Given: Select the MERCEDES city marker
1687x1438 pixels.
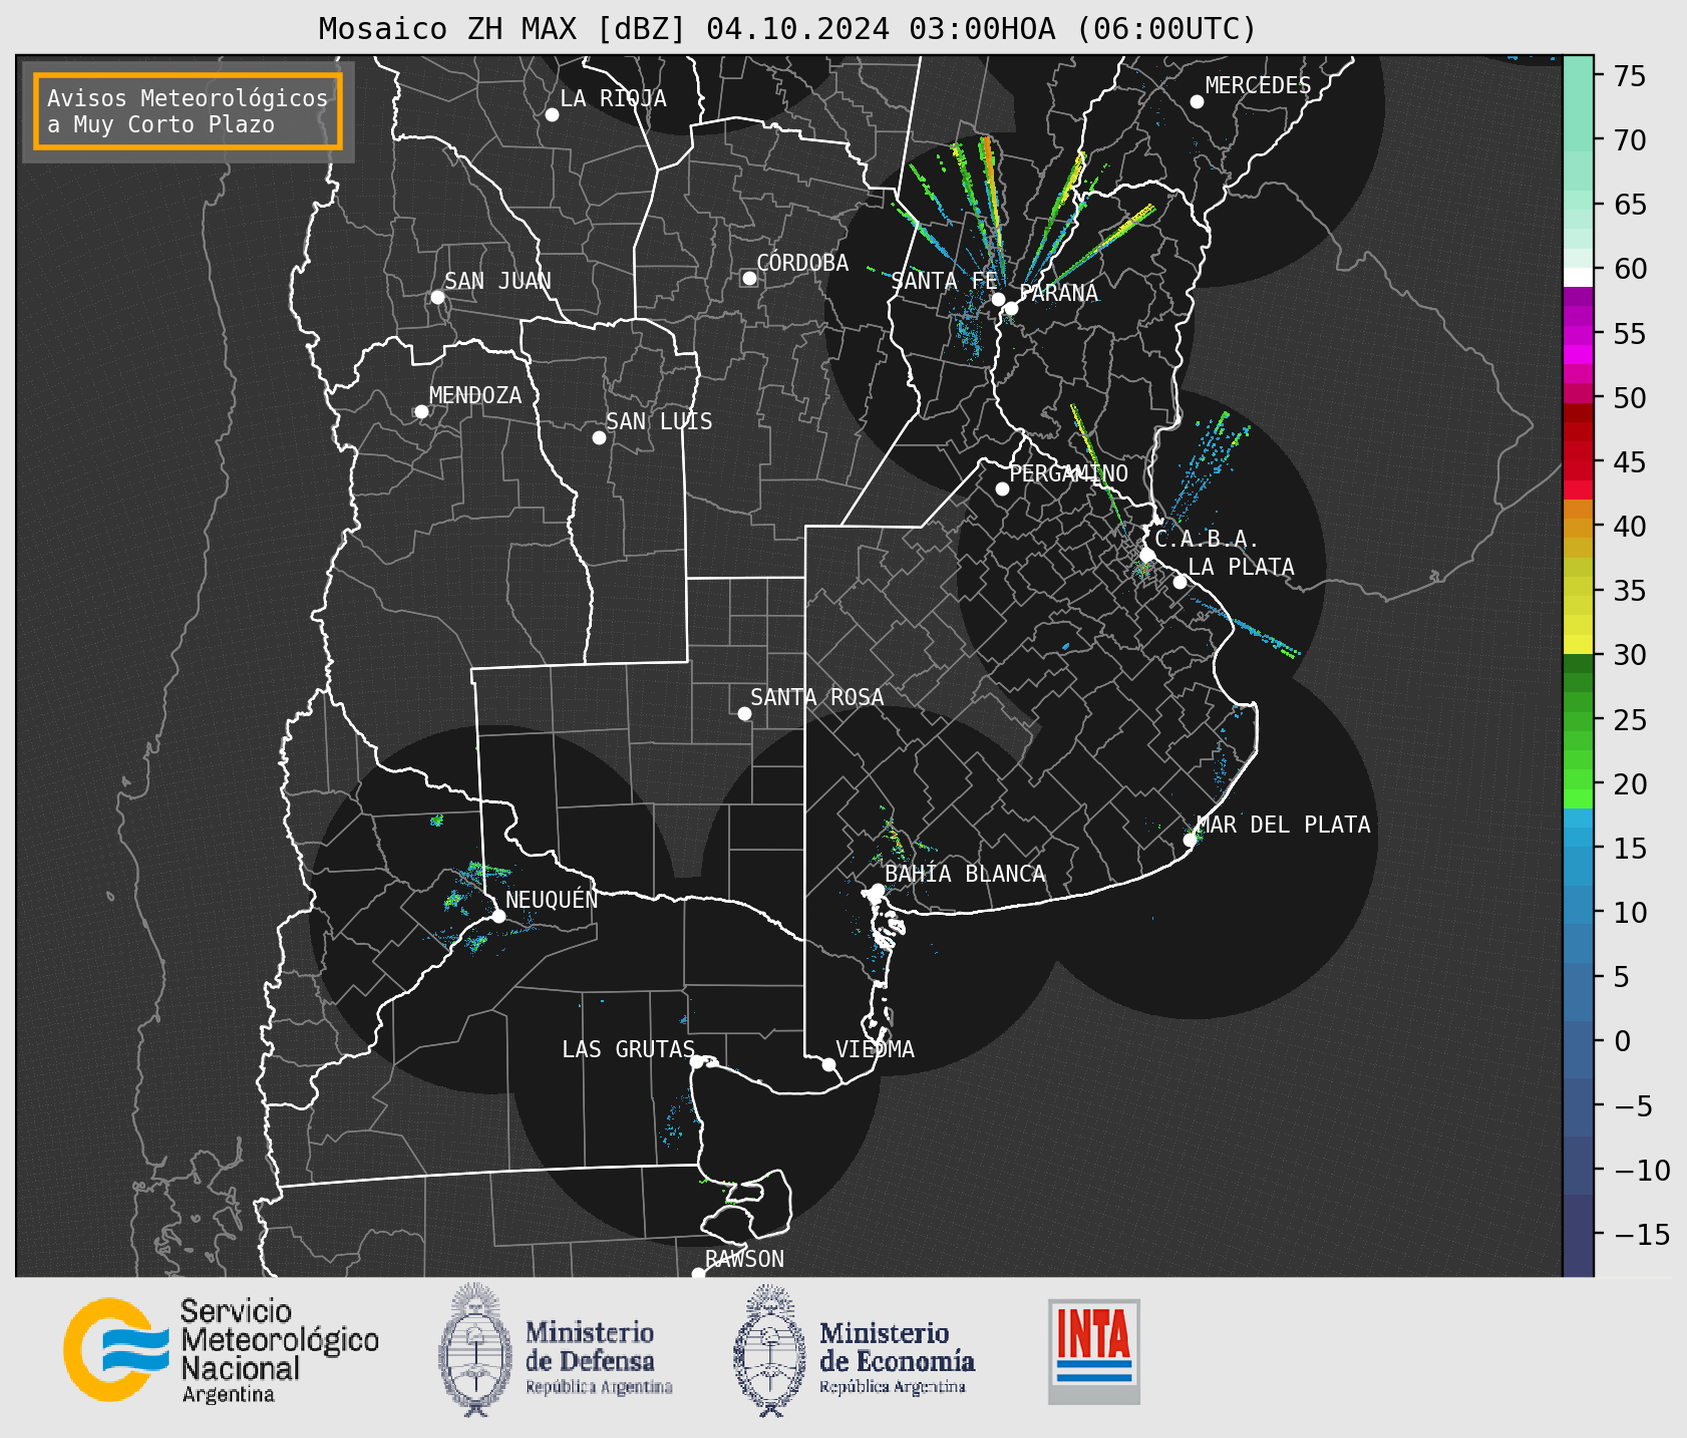Looking at the screenshot, I should [1197, 102].
